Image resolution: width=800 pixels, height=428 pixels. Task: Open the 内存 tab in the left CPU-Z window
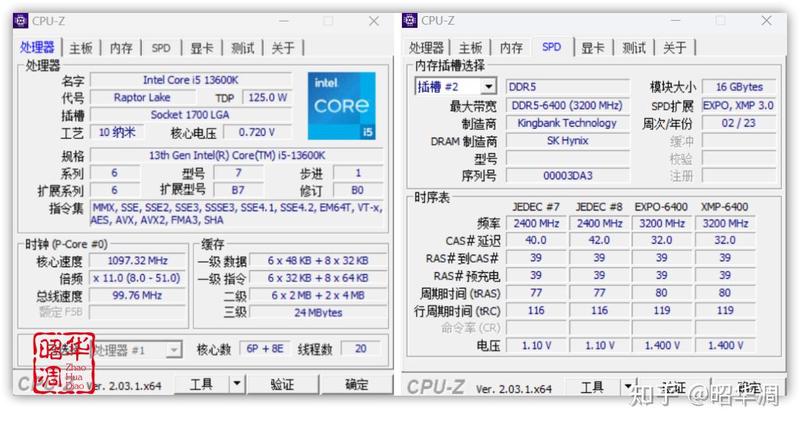tap(121, 48)
